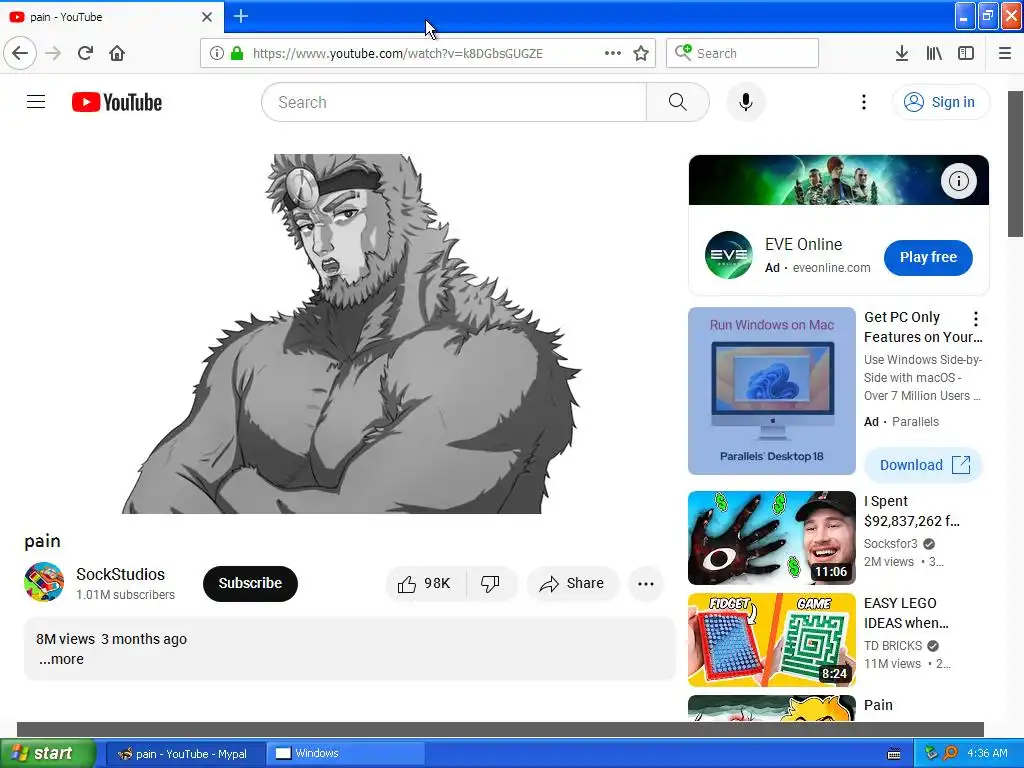Subscribe to SockStudios channel
This screenshot has height=768, width=1024.
250,583
